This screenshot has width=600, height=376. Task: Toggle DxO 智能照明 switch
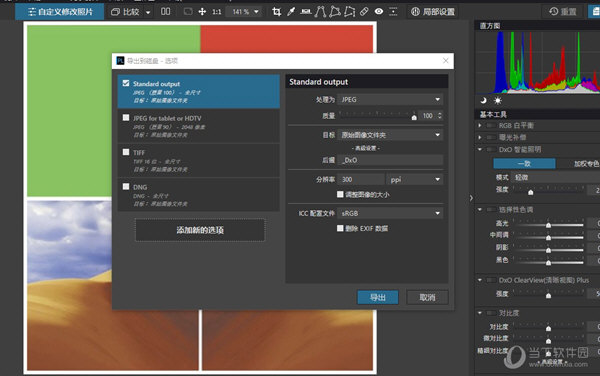click(491, 149)
